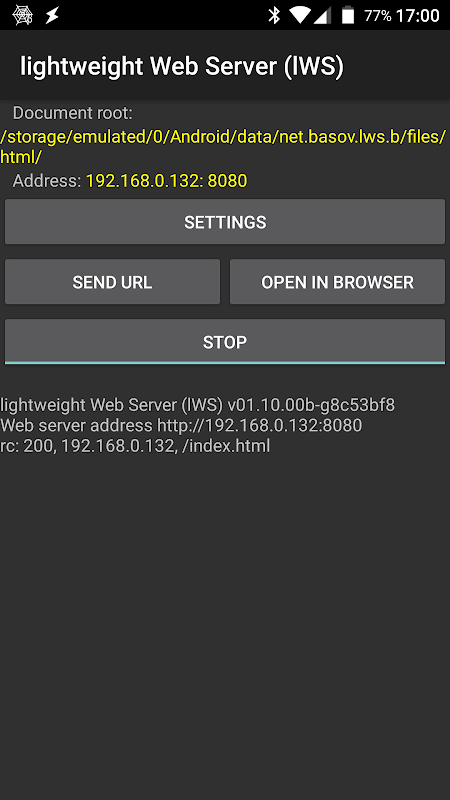Tap the spider web notification icon
The height and width of the screenshot is (800, 450).
click(22, 15)
